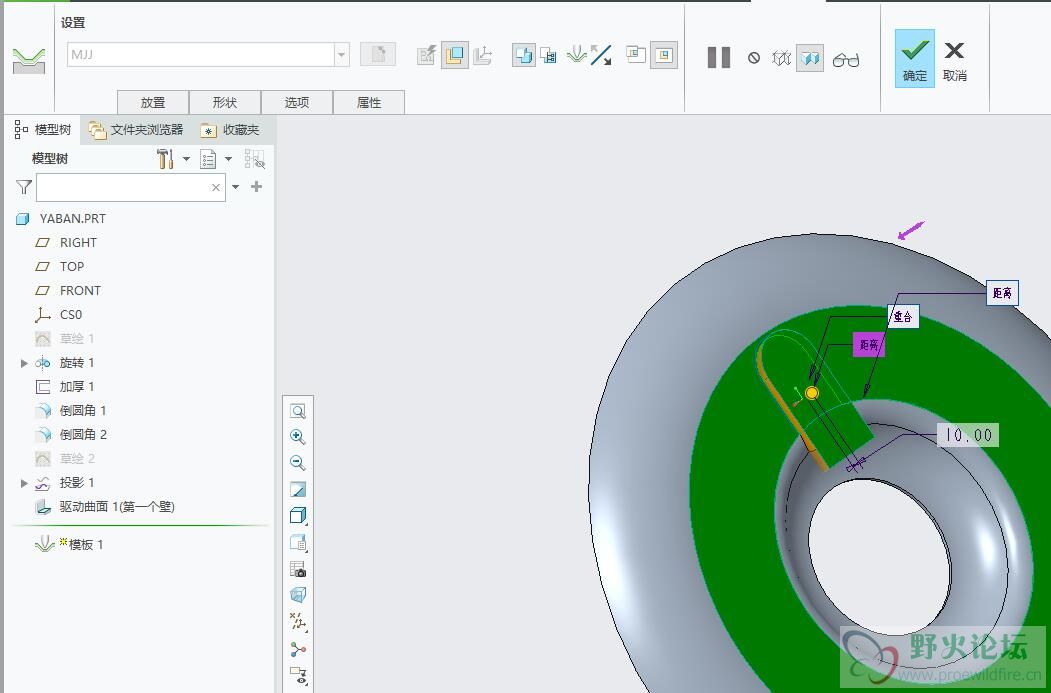
Task: Click the punch form feature icon
Action: coord(29,60)
